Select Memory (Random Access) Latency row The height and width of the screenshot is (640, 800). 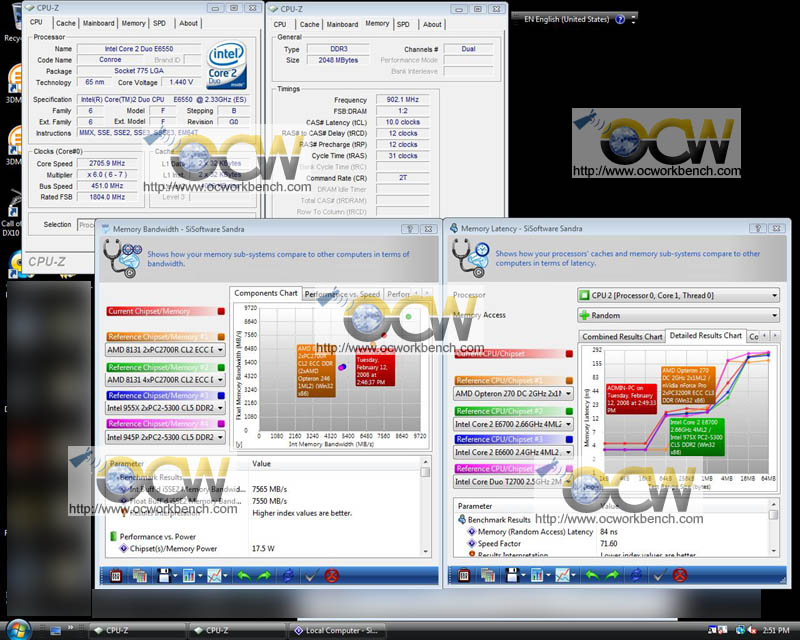(x=612, y=532)
